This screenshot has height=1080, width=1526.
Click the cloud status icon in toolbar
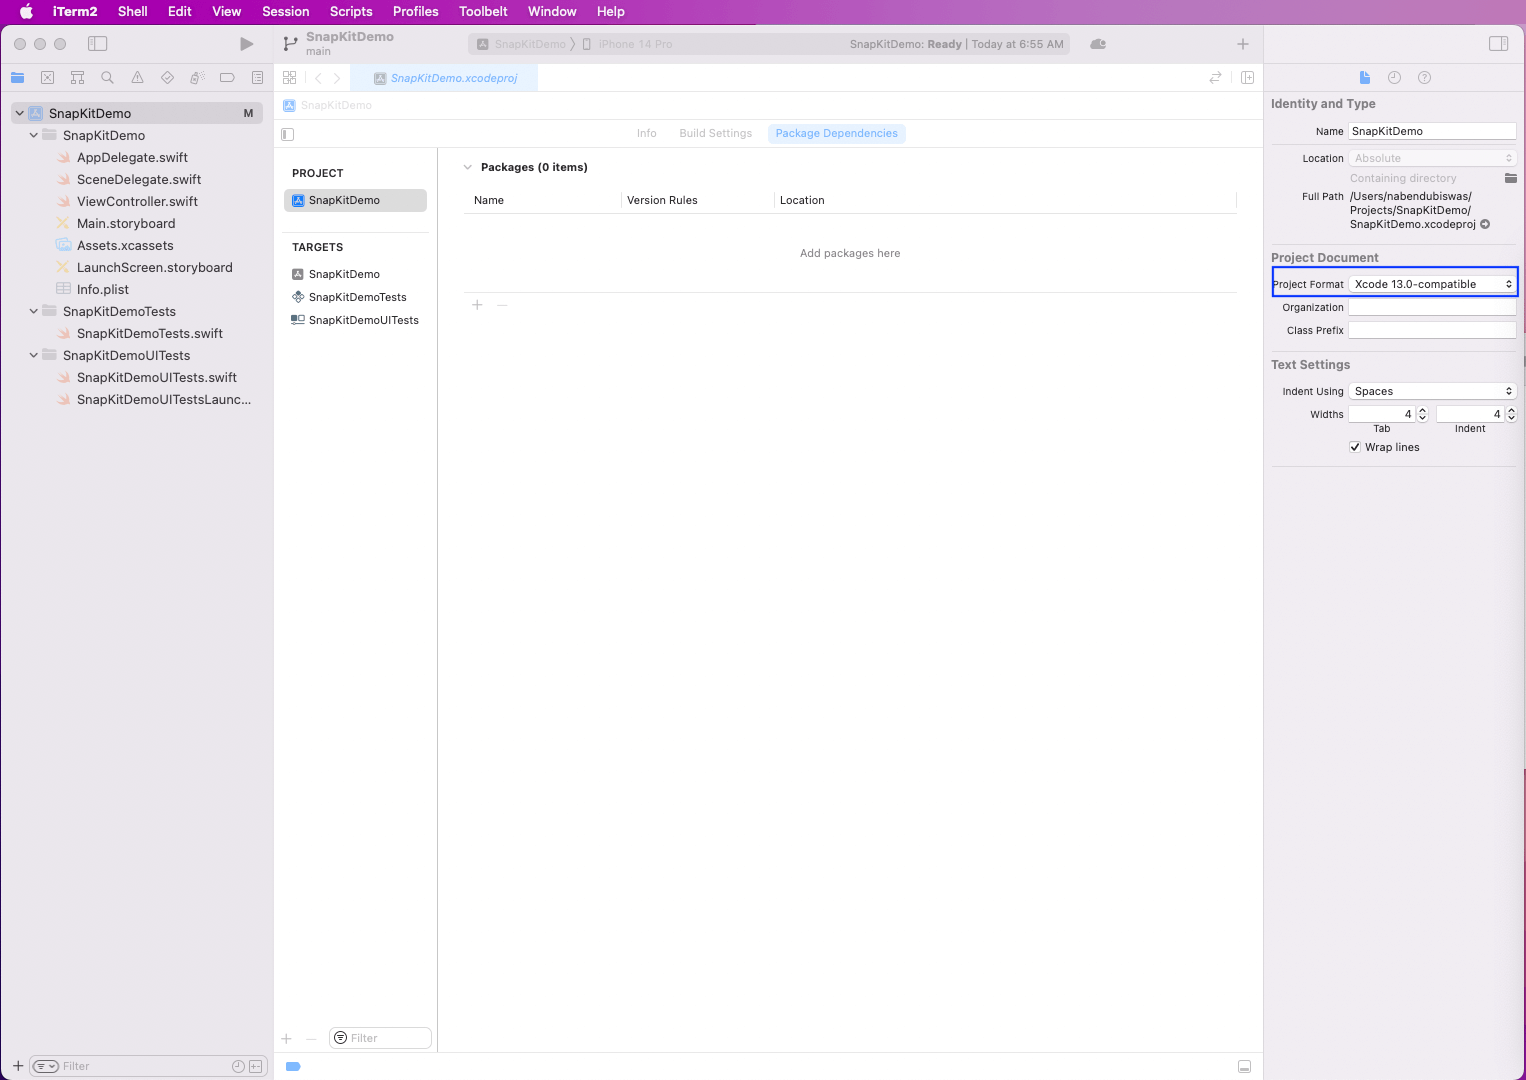1098,44
